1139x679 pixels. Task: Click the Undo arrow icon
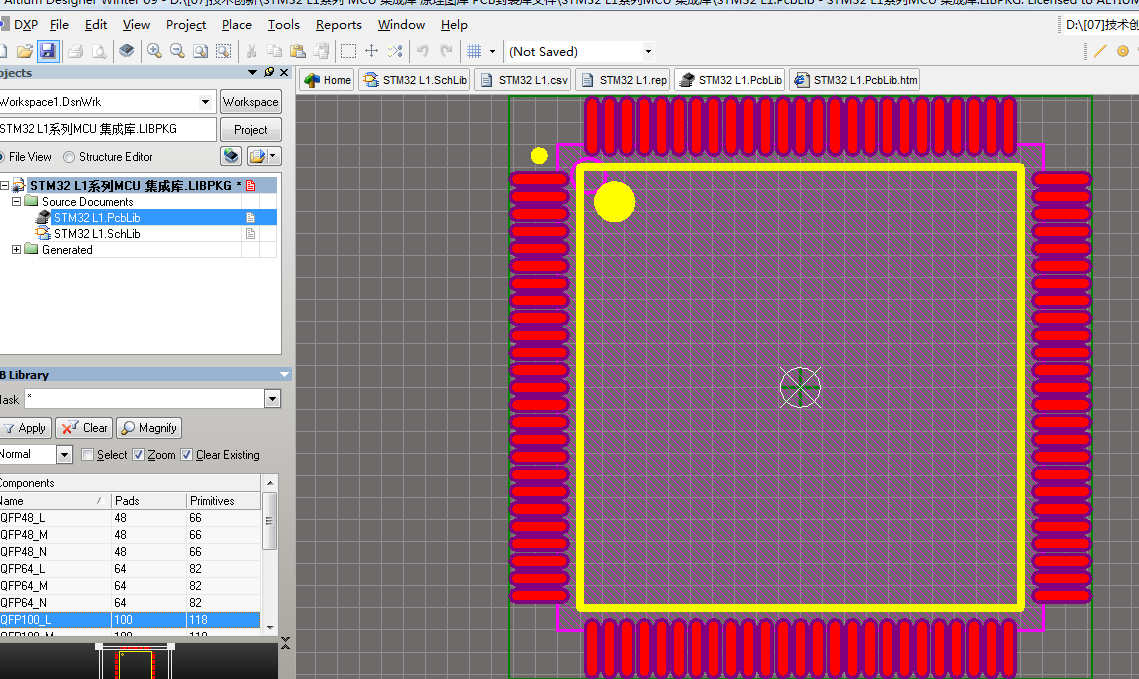click(x=423, y=51)
